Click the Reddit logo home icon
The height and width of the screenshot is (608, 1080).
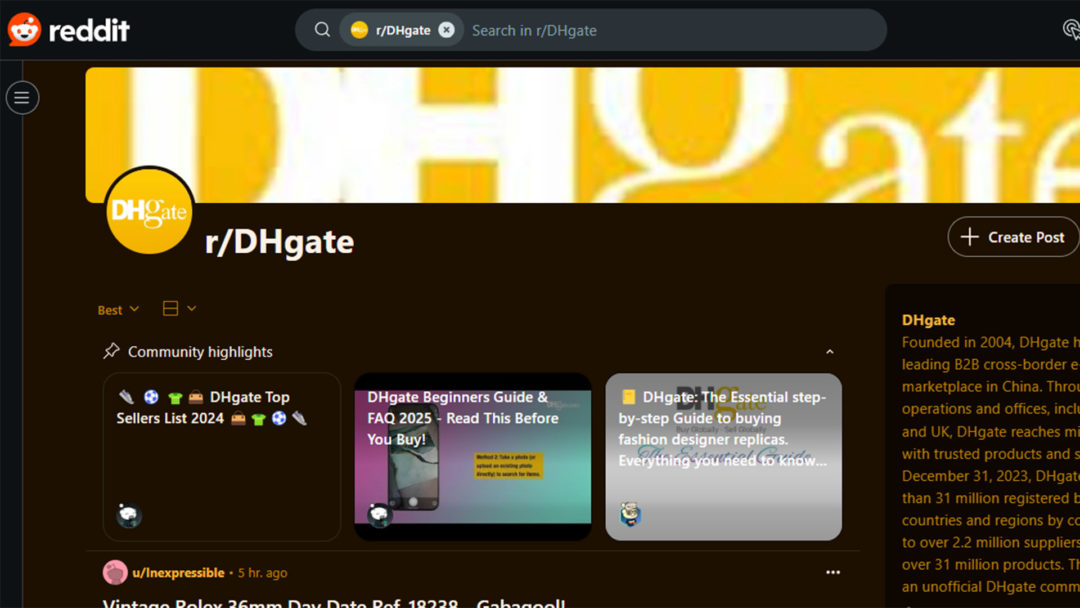point(68,30)
